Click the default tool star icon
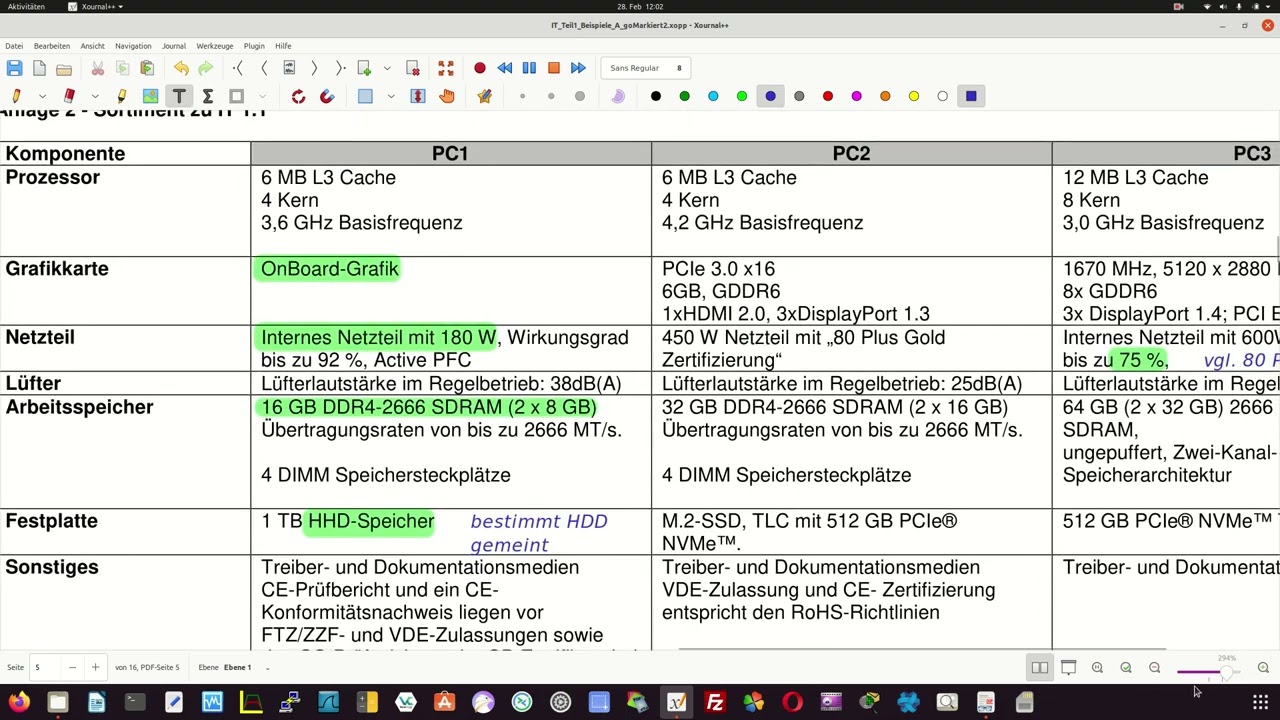Screen dimensions: 1280x720 pos(485,96)
